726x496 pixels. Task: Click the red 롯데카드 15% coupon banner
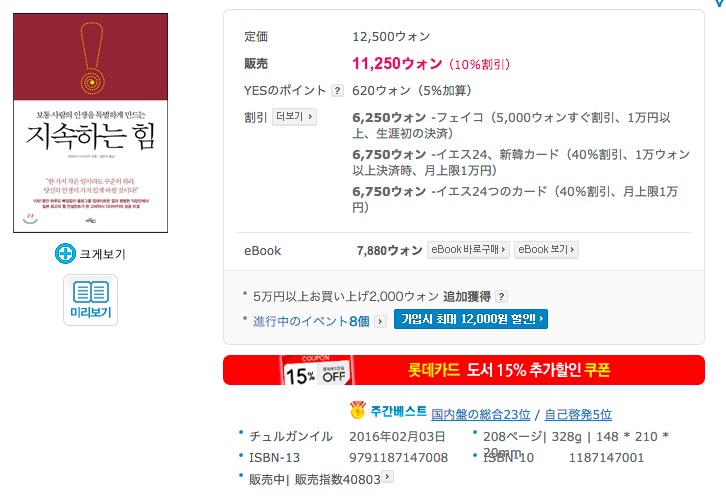pyautogui.click(x=464, y=370)
